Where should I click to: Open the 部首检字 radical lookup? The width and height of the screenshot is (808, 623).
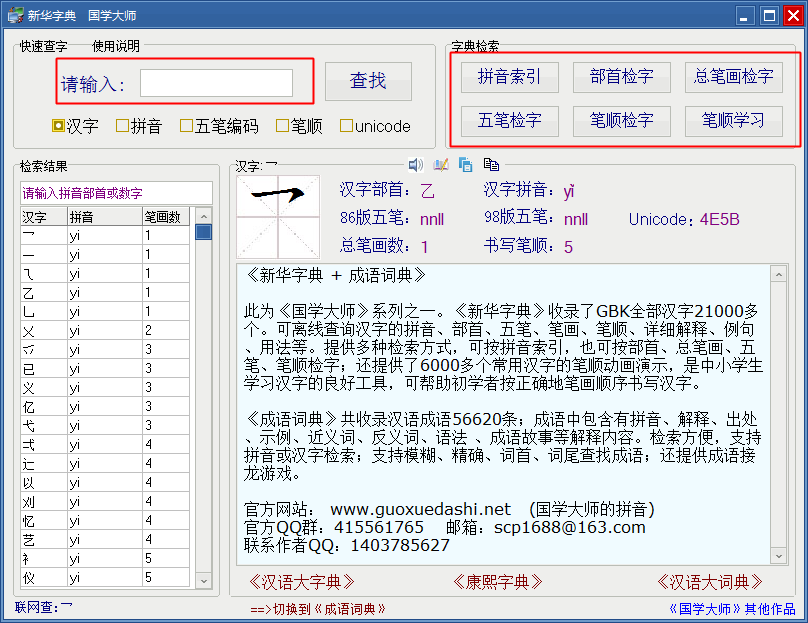pyautogui.click(x=621, y=77)
